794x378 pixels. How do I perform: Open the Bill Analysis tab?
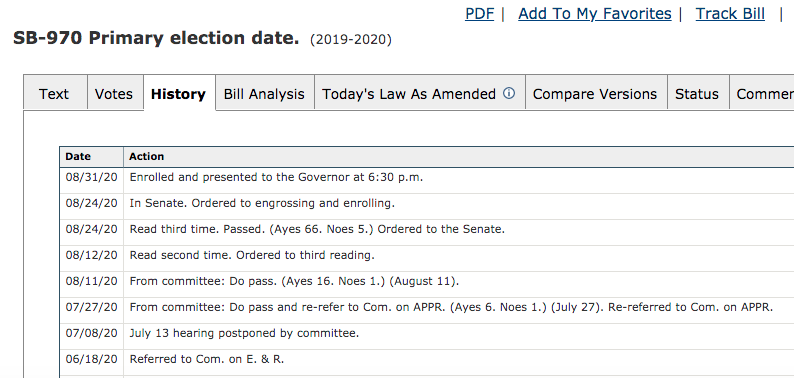tap(264, 92)
